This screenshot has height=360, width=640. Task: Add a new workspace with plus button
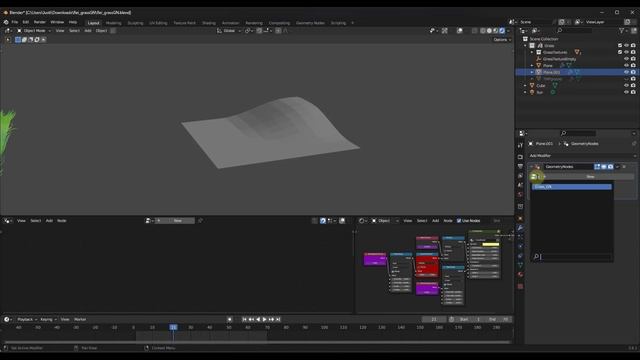(x=353, y=23)
